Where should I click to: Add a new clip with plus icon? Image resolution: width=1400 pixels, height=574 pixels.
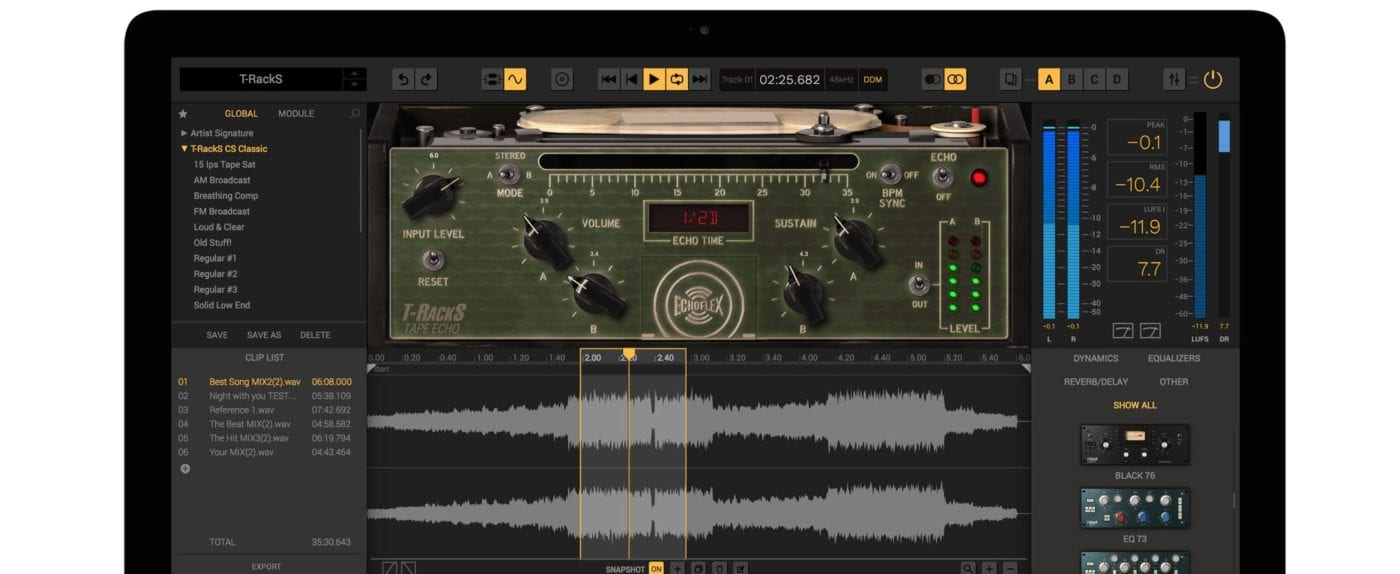(185, 468)
